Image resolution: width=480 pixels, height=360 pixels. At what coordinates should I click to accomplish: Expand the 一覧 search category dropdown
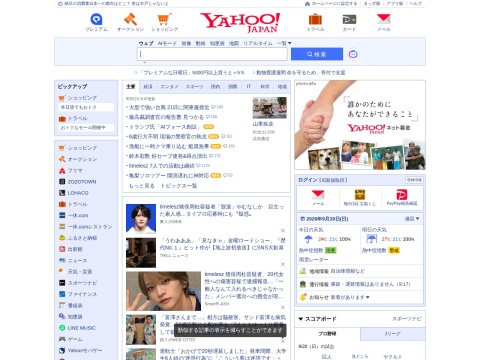[x=284, y=43]
